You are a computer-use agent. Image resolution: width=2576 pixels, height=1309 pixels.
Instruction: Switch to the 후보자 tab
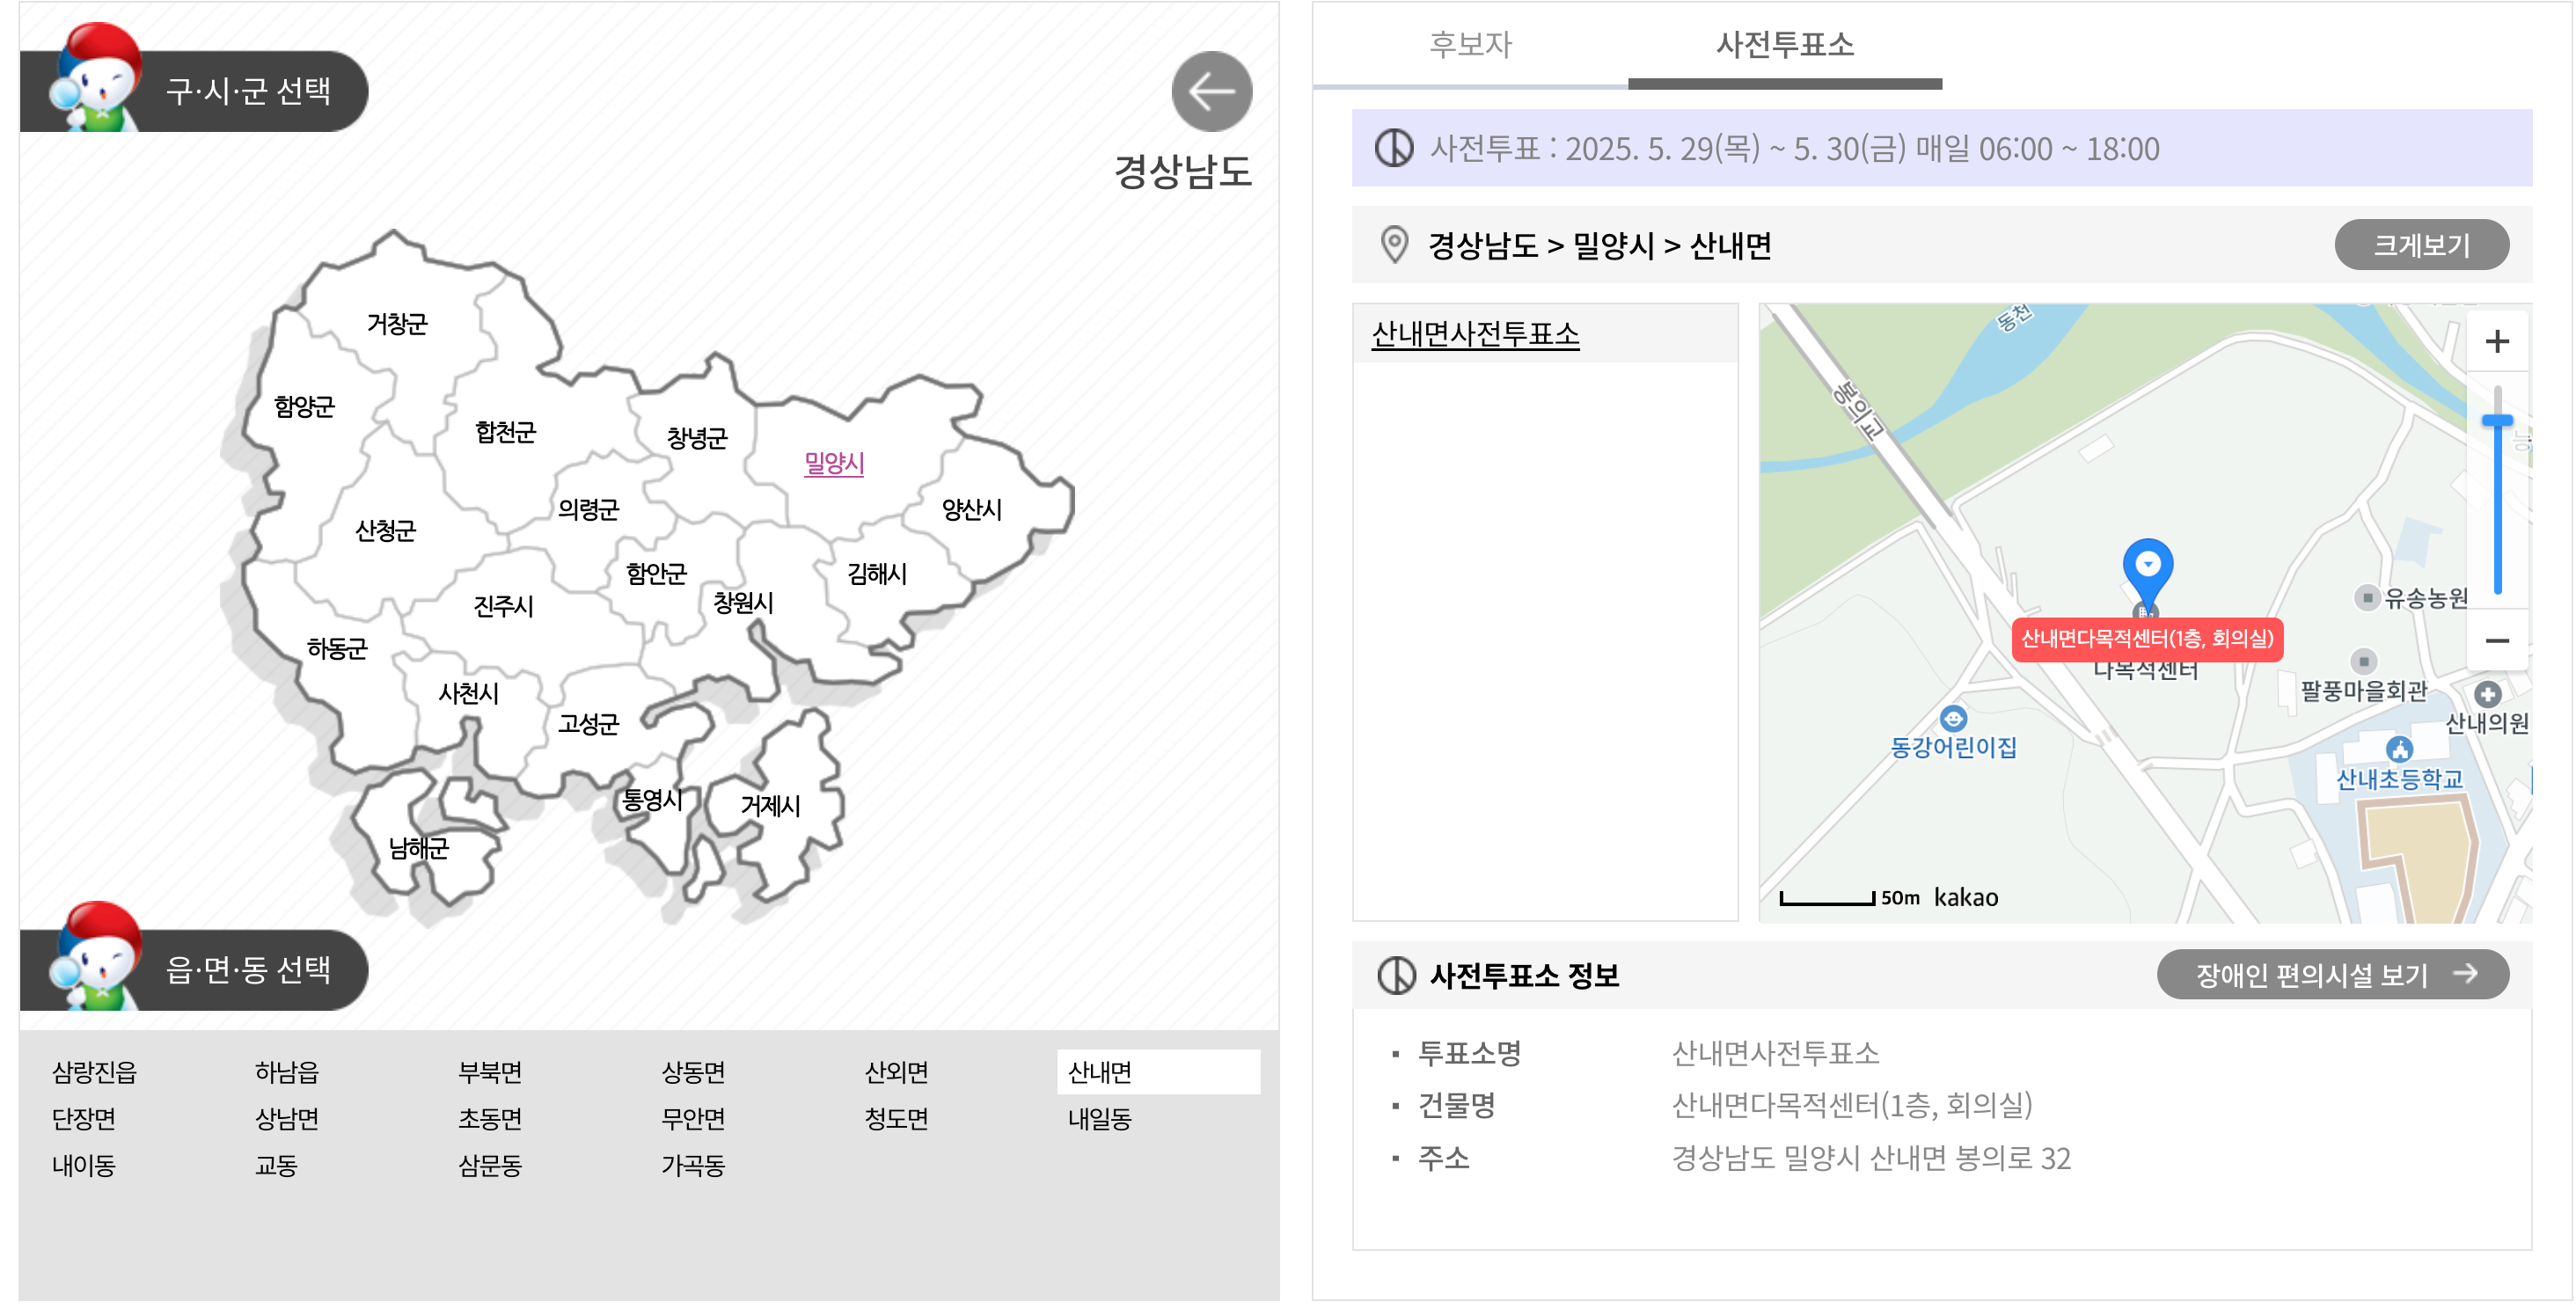click(1470, 45)
